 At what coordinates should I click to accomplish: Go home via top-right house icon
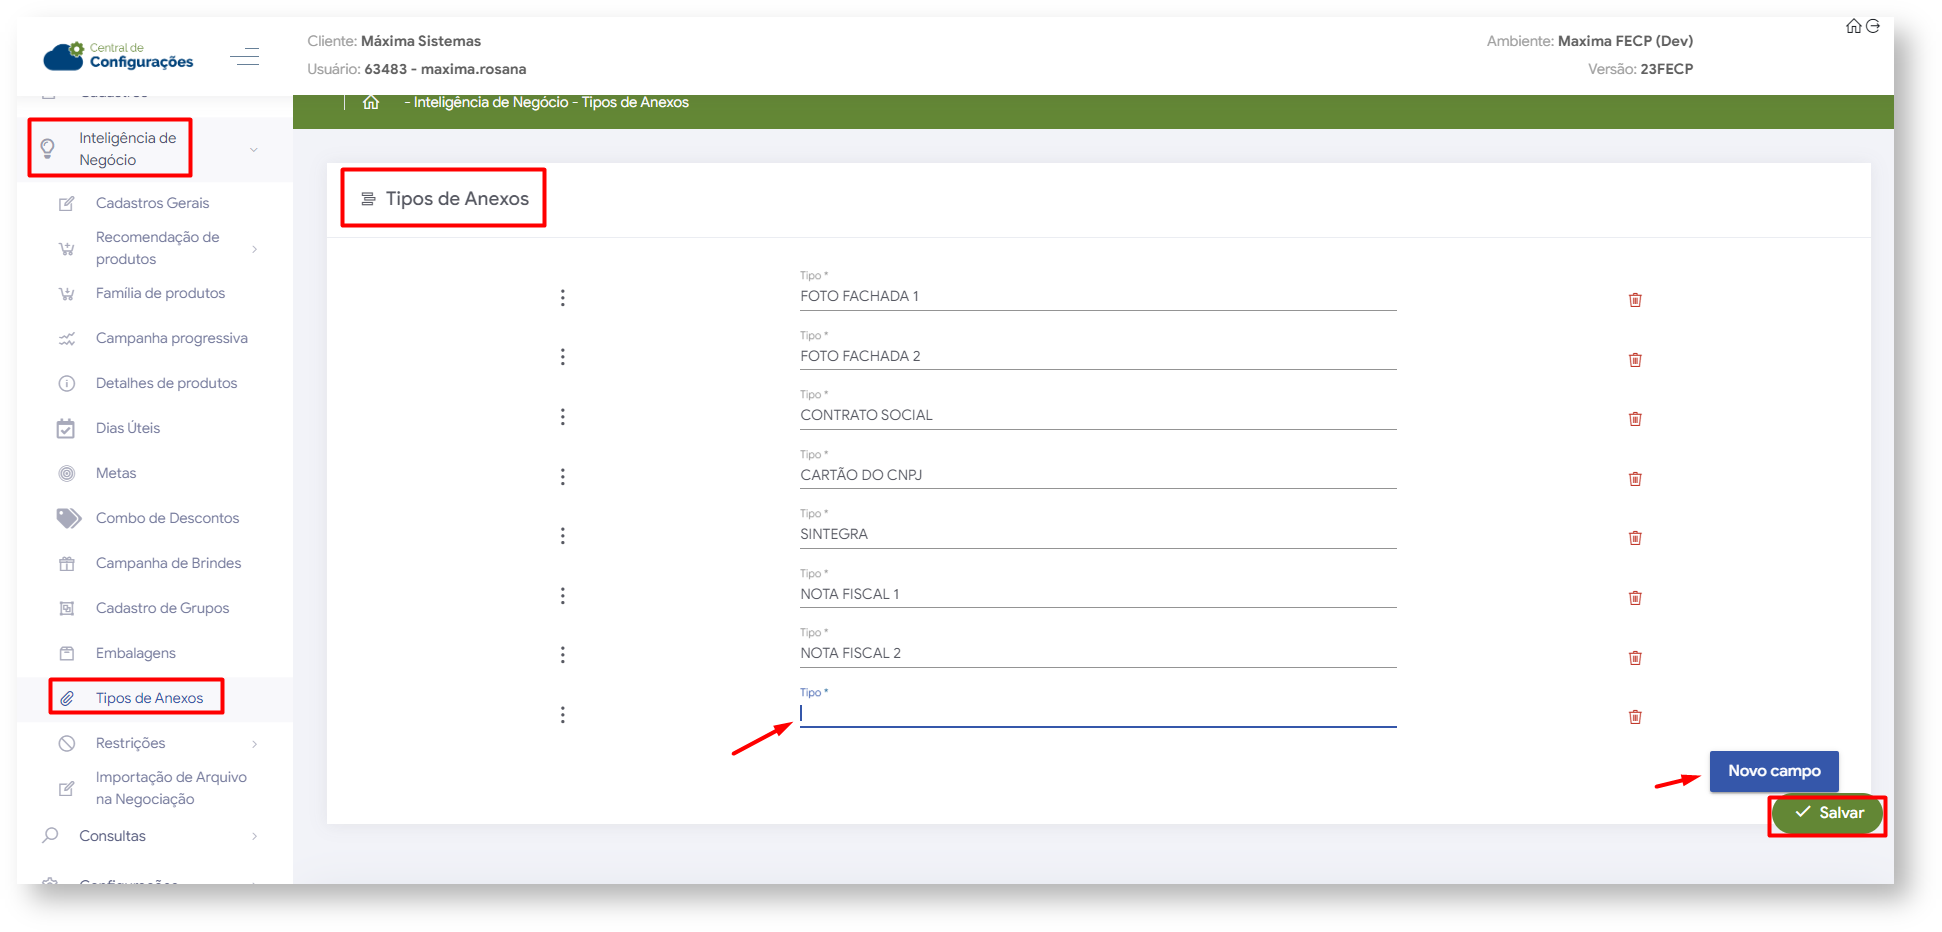point(1853,26)
